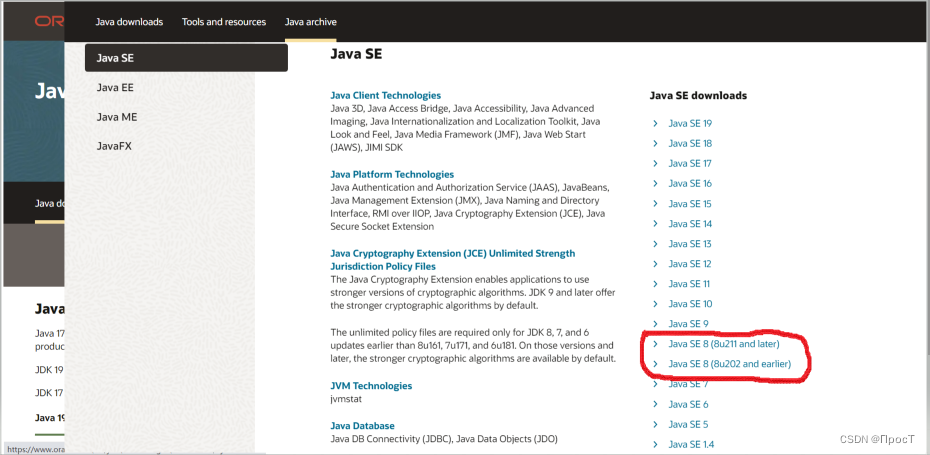Open the Java SE 11 download link

pyautogui.click(x=689, y=284)
